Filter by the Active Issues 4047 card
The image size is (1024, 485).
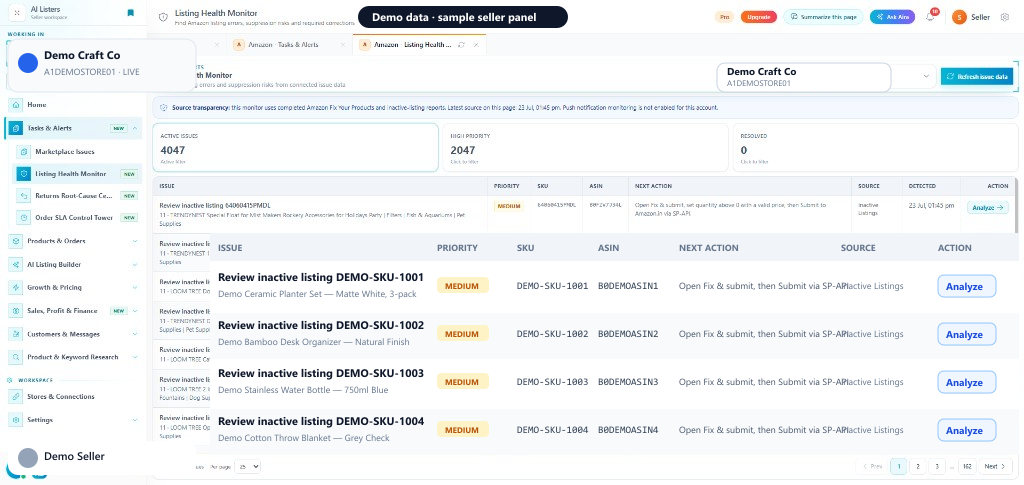click(x=295, y=148)
